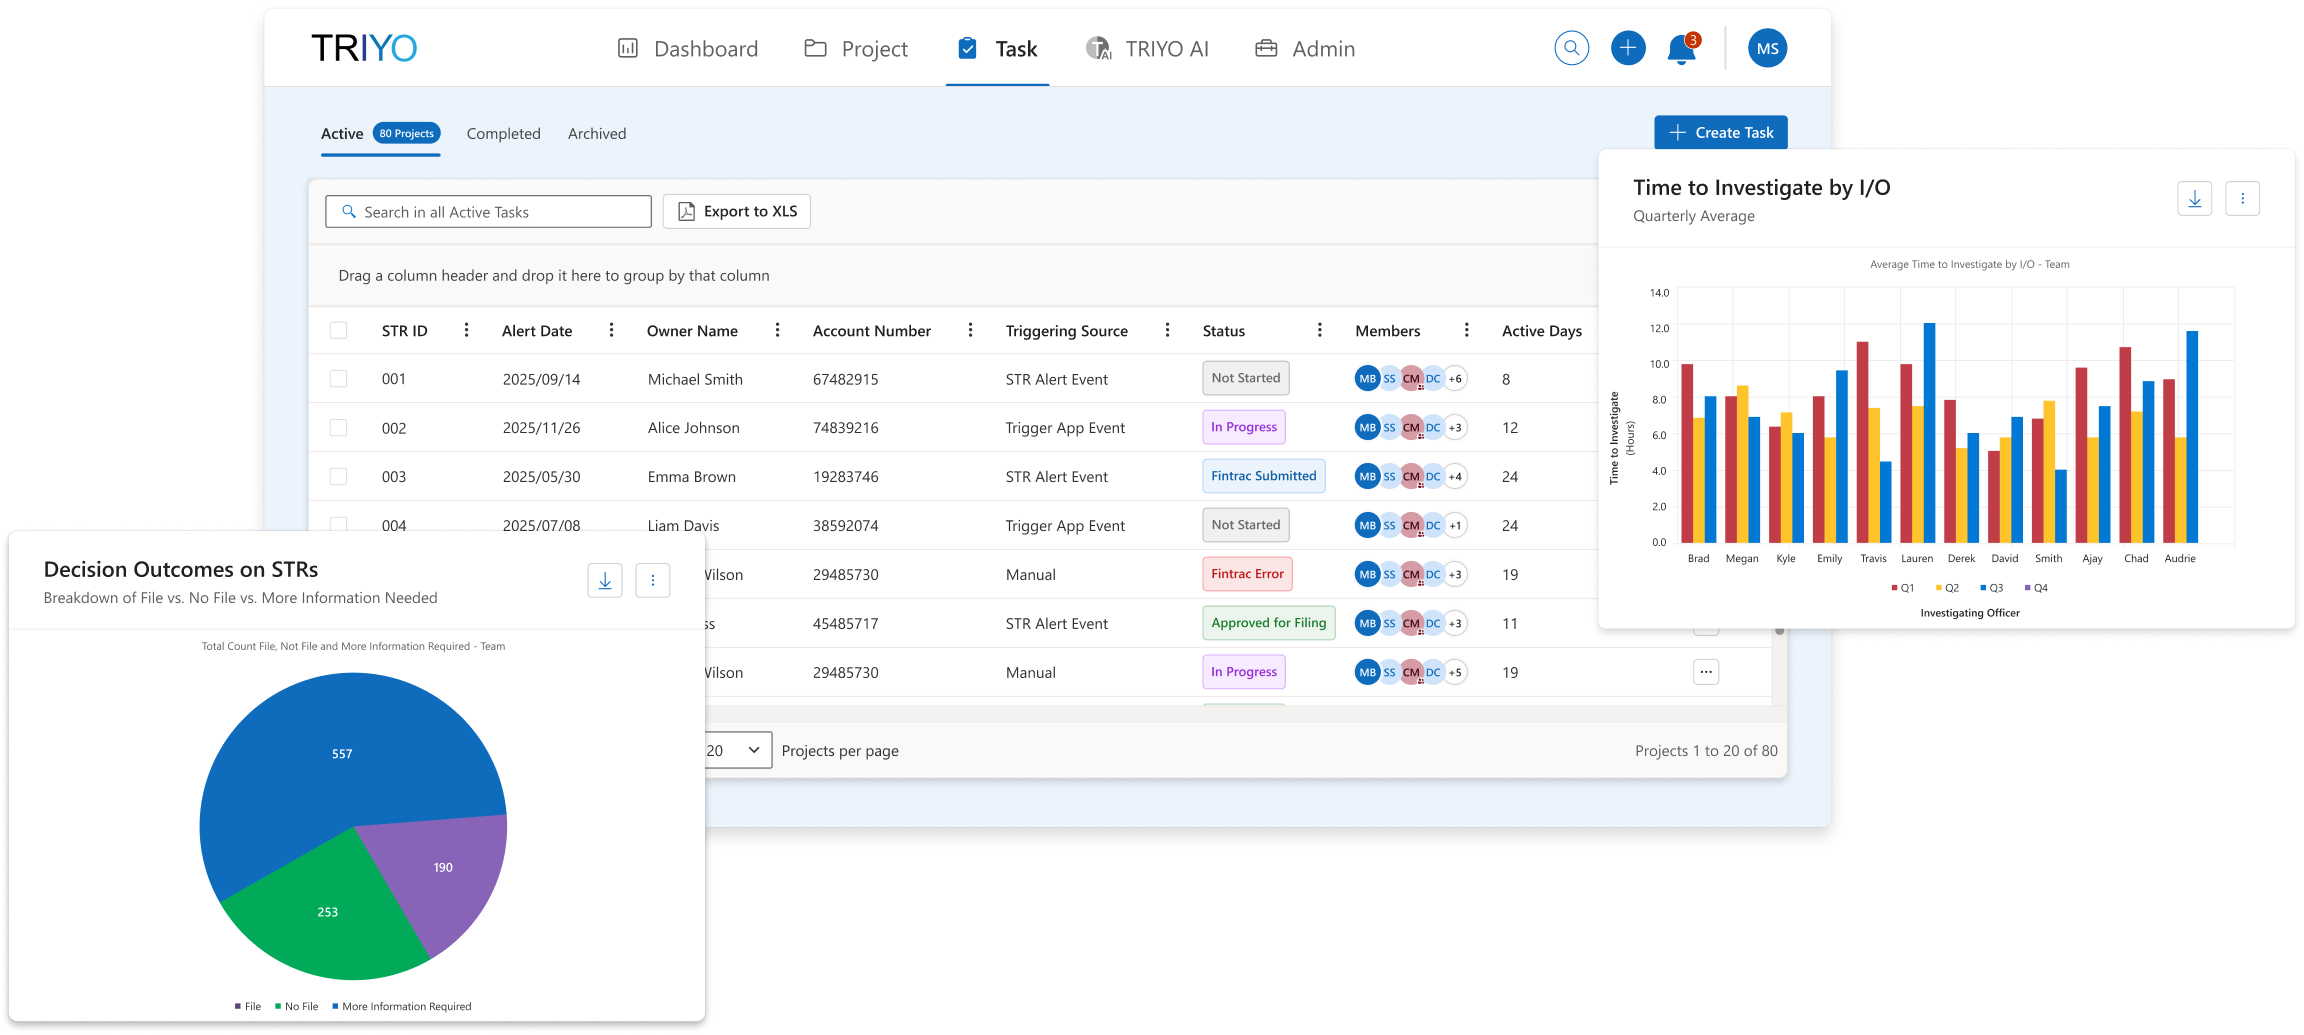Click Export to XLS button

tap(737, 211)
